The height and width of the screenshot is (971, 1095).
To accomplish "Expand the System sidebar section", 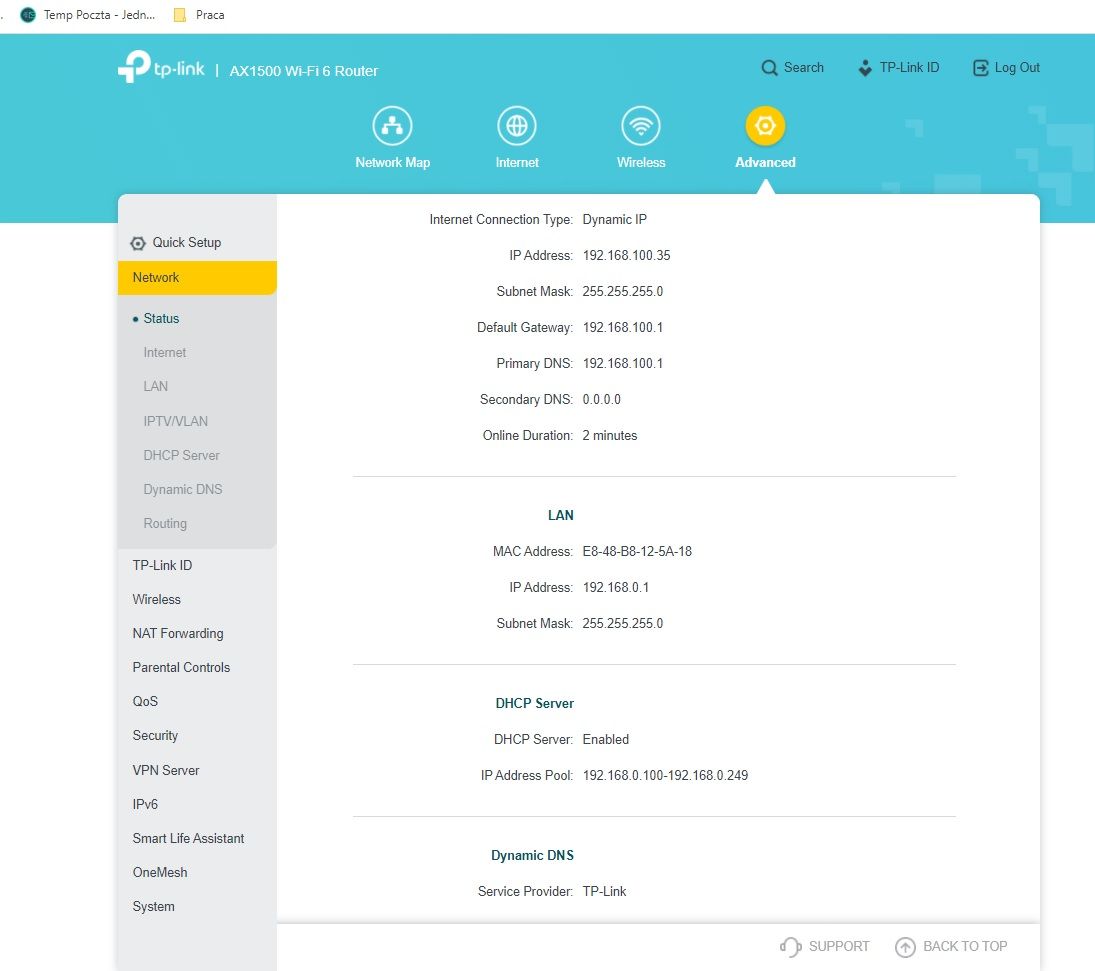I will pos(154,907).
